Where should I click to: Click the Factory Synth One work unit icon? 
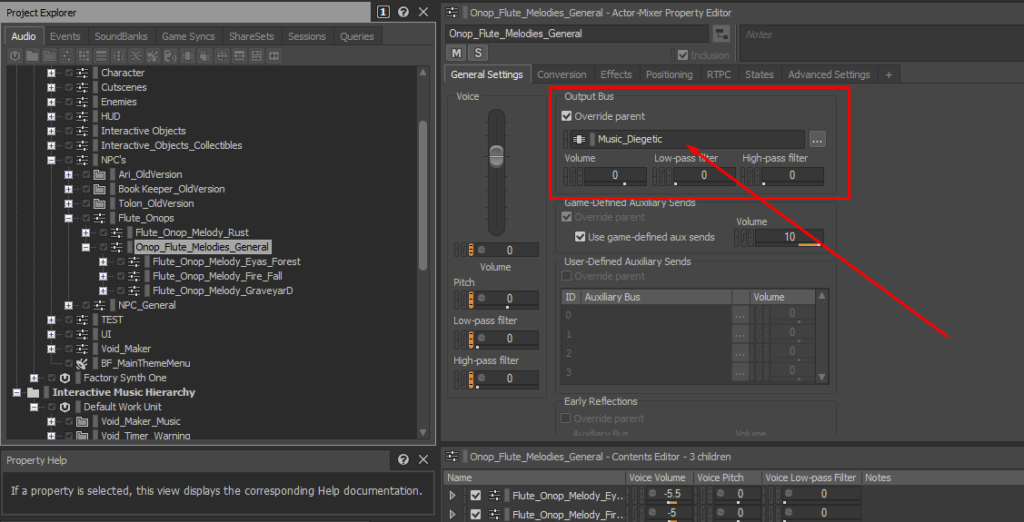pos(65,378)
